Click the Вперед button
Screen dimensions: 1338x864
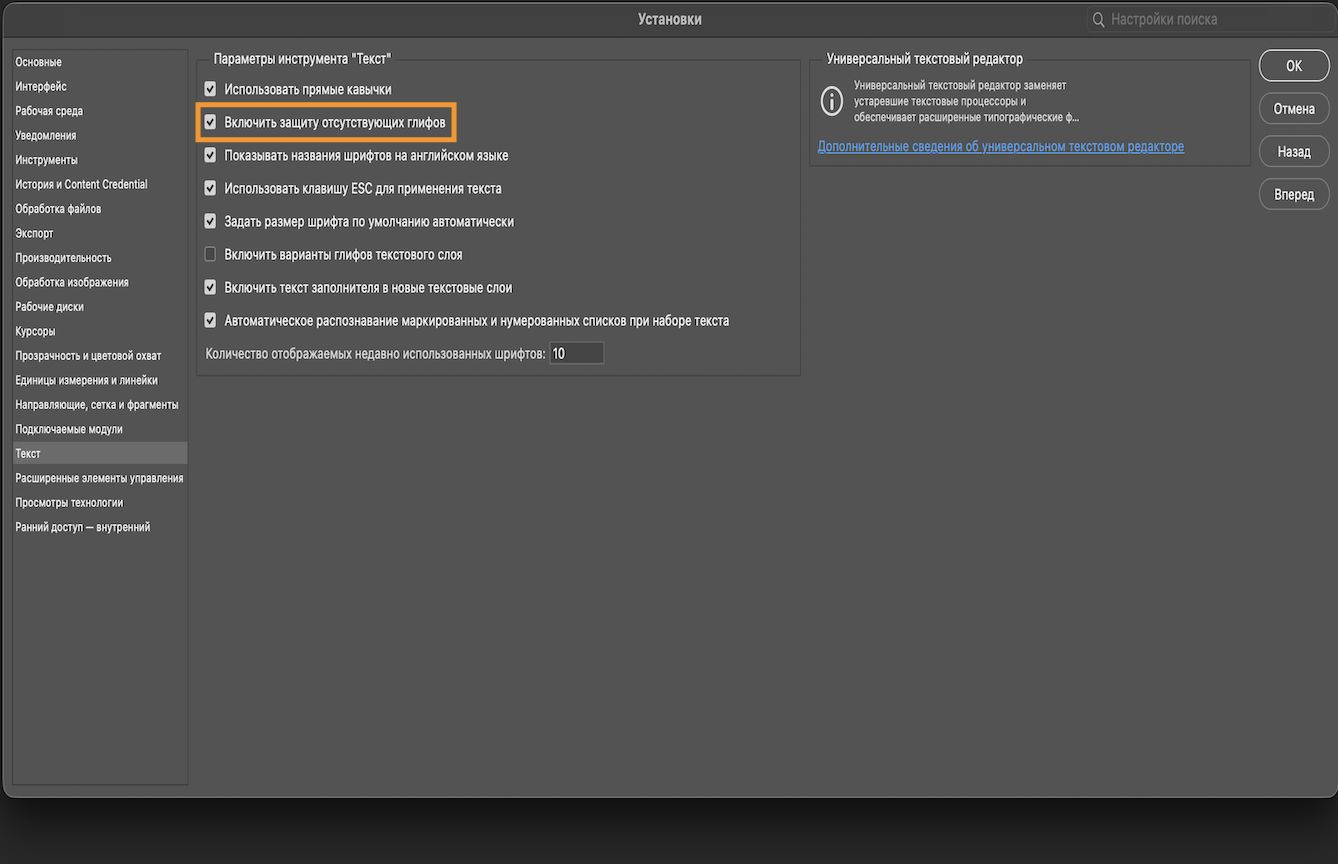1293,194
